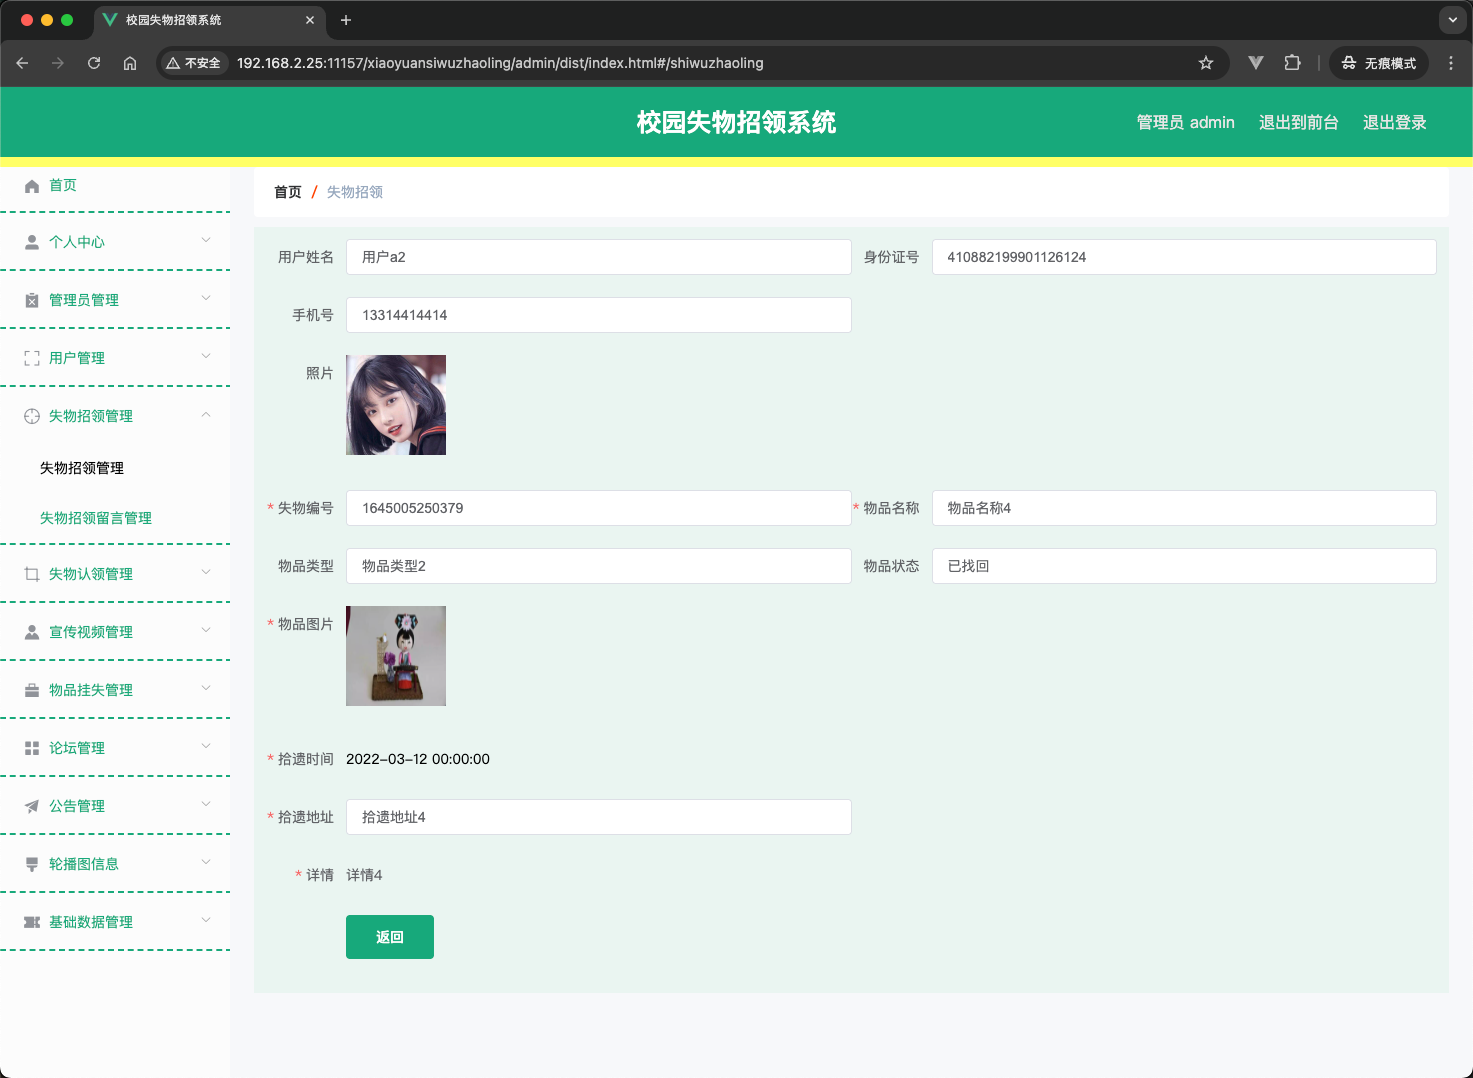1473x1078 pixels.
Task: Reload the page with refresh icon
Action: point(94,63)
